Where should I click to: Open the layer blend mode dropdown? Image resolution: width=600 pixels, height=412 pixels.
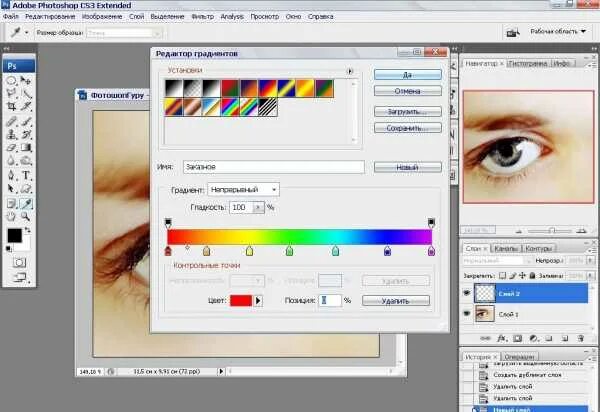coord(497,261)
